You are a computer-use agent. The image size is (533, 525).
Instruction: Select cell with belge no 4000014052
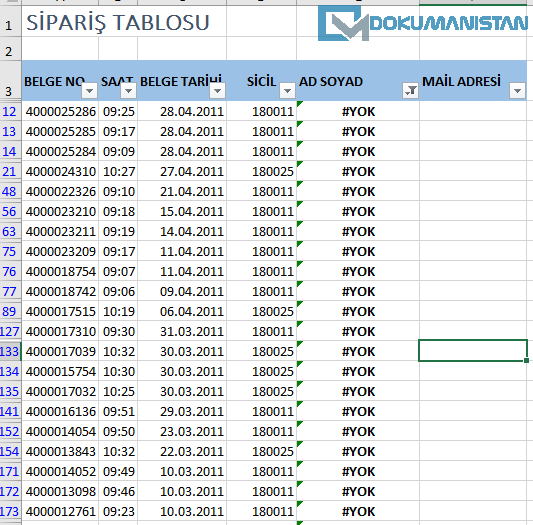(61, 471)
